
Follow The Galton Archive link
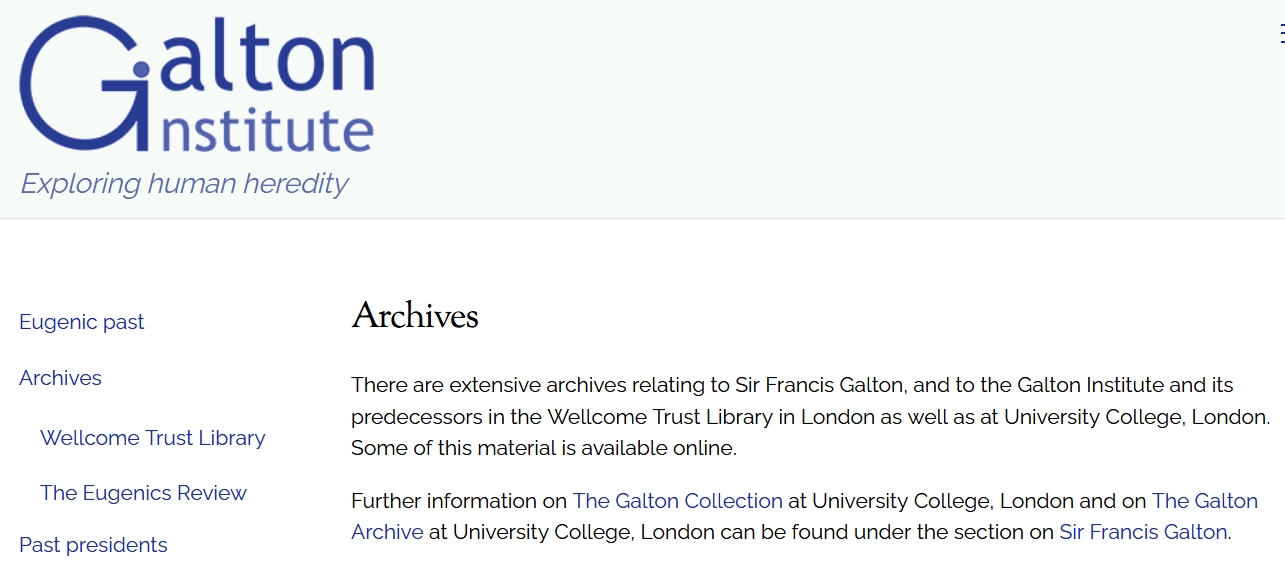(x=804, y=516)
